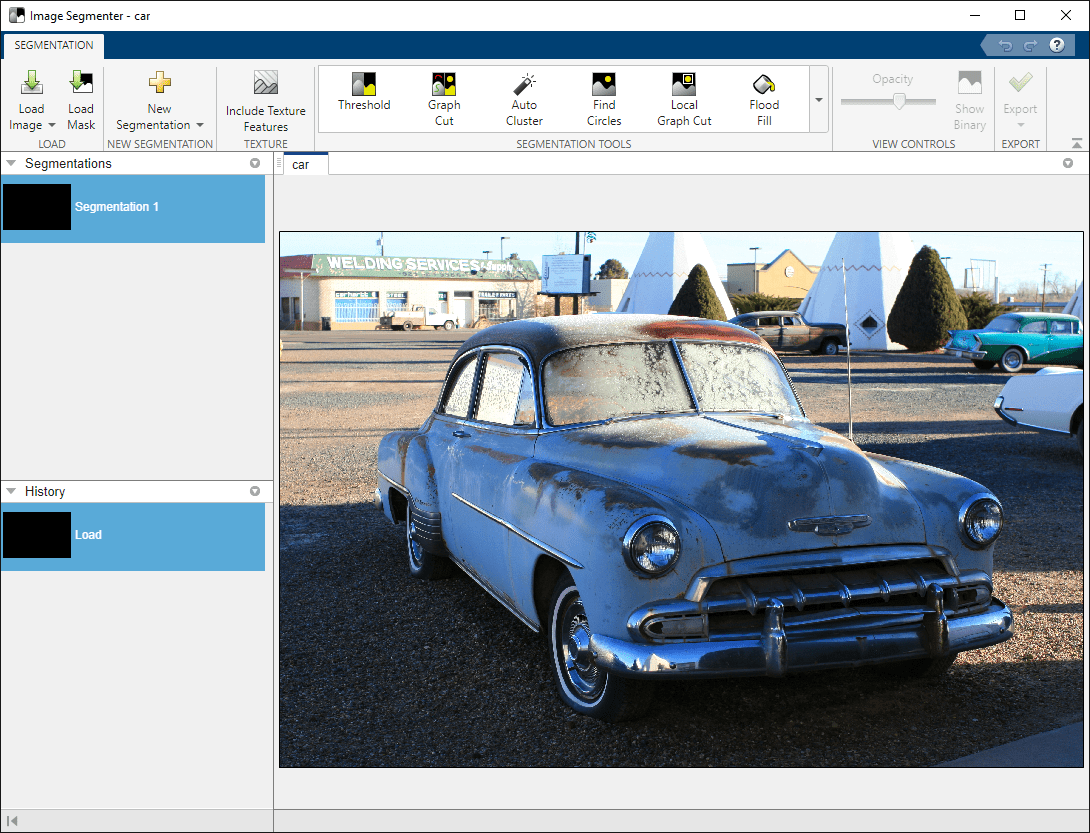Collapse the History panel triangle
The image size is (1090, 833).
click(11, 491)
